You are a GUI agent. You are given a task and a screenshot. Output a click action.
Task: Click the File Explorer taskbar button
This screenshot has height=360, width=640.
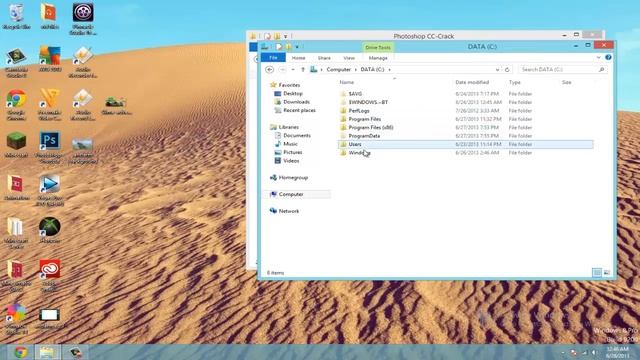coord(47,352)
